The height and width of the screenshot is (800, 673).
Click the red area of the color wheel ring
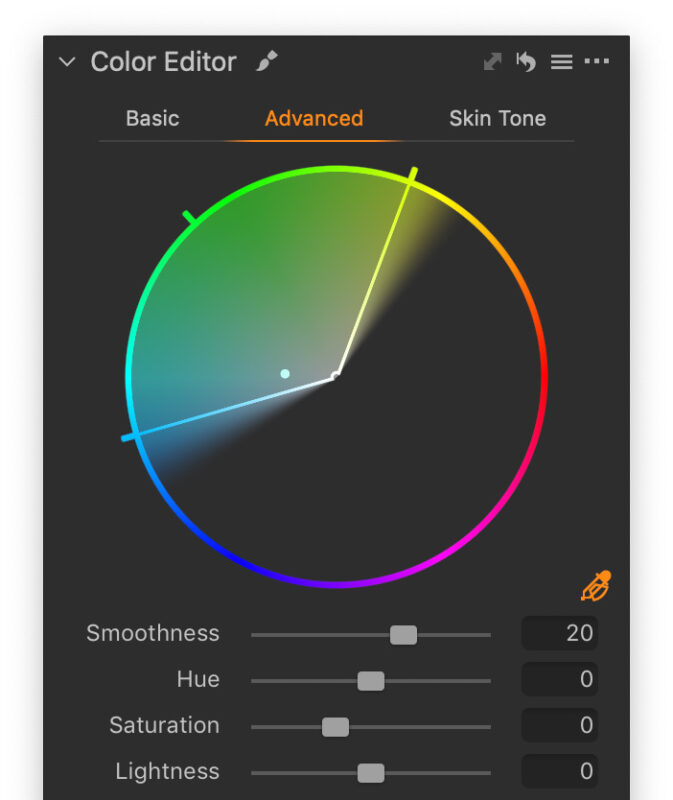tap(544, 378)
